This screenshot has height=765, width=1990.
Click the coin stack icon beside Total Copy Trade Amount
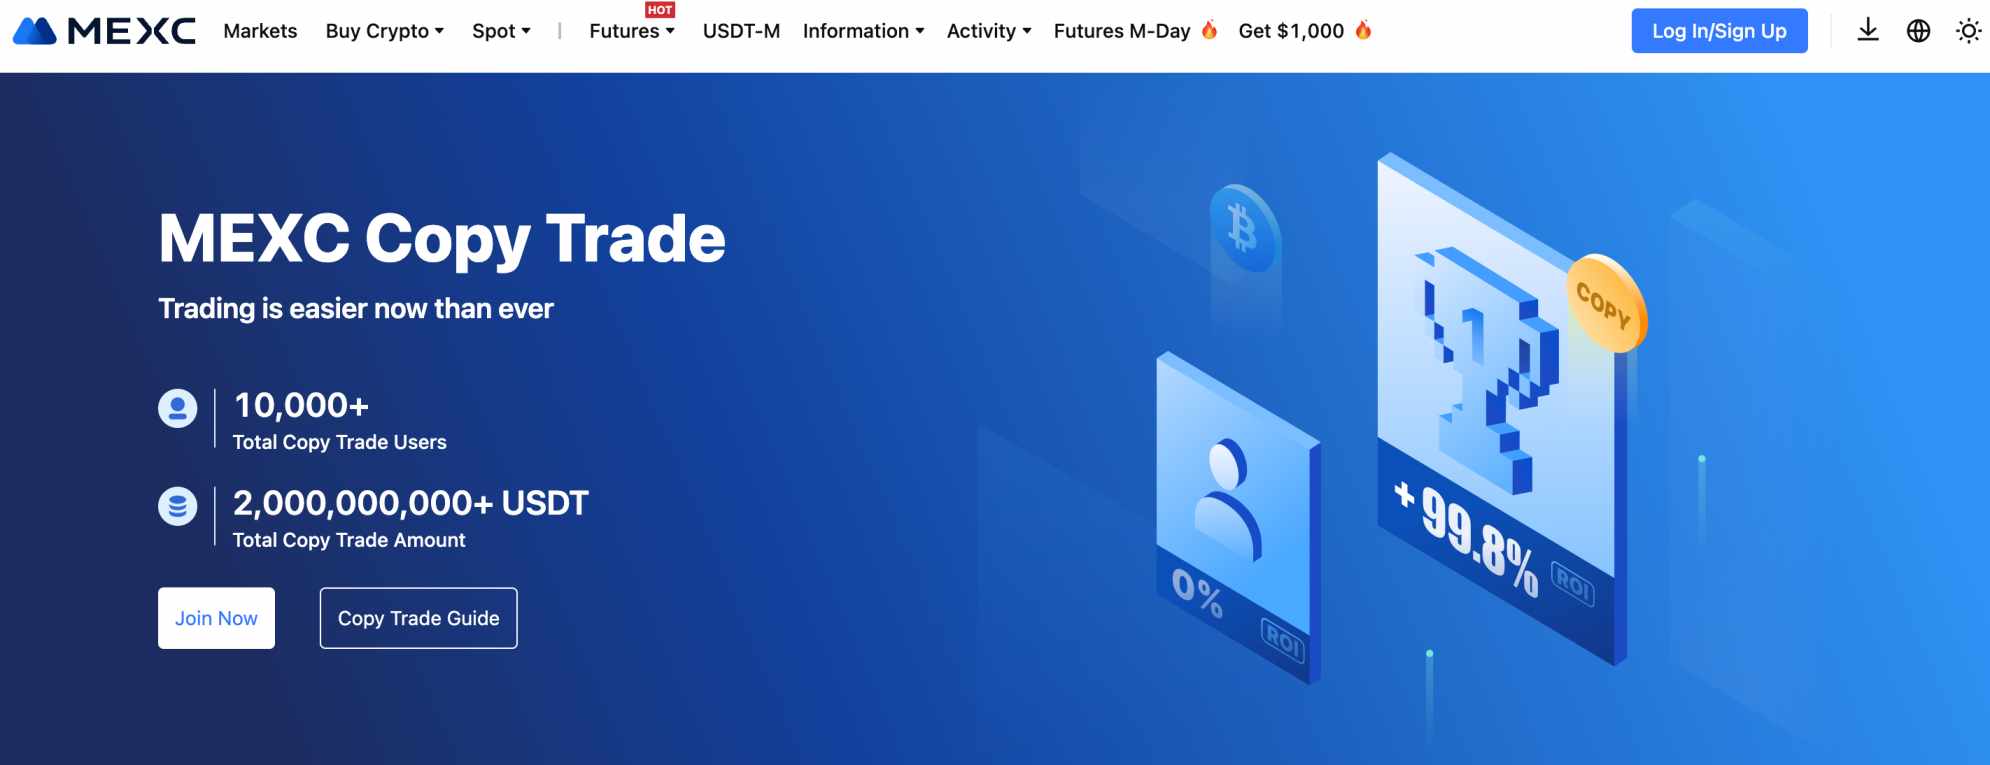coord(178,506)
